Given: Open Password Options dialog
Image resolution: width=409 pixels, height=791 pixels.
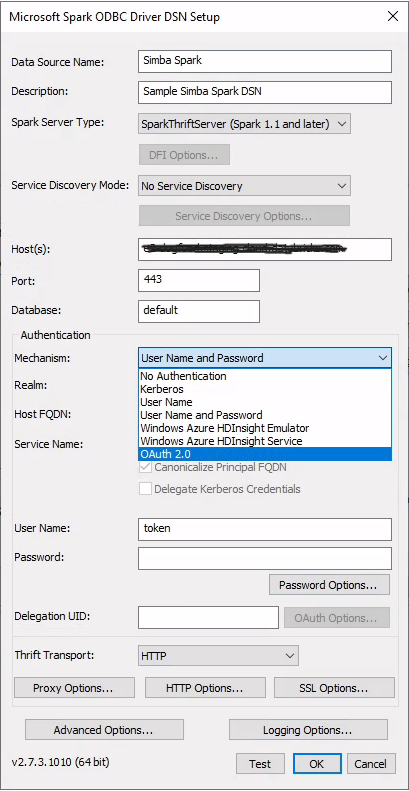Looking at the screenshot, I should 328,585.
